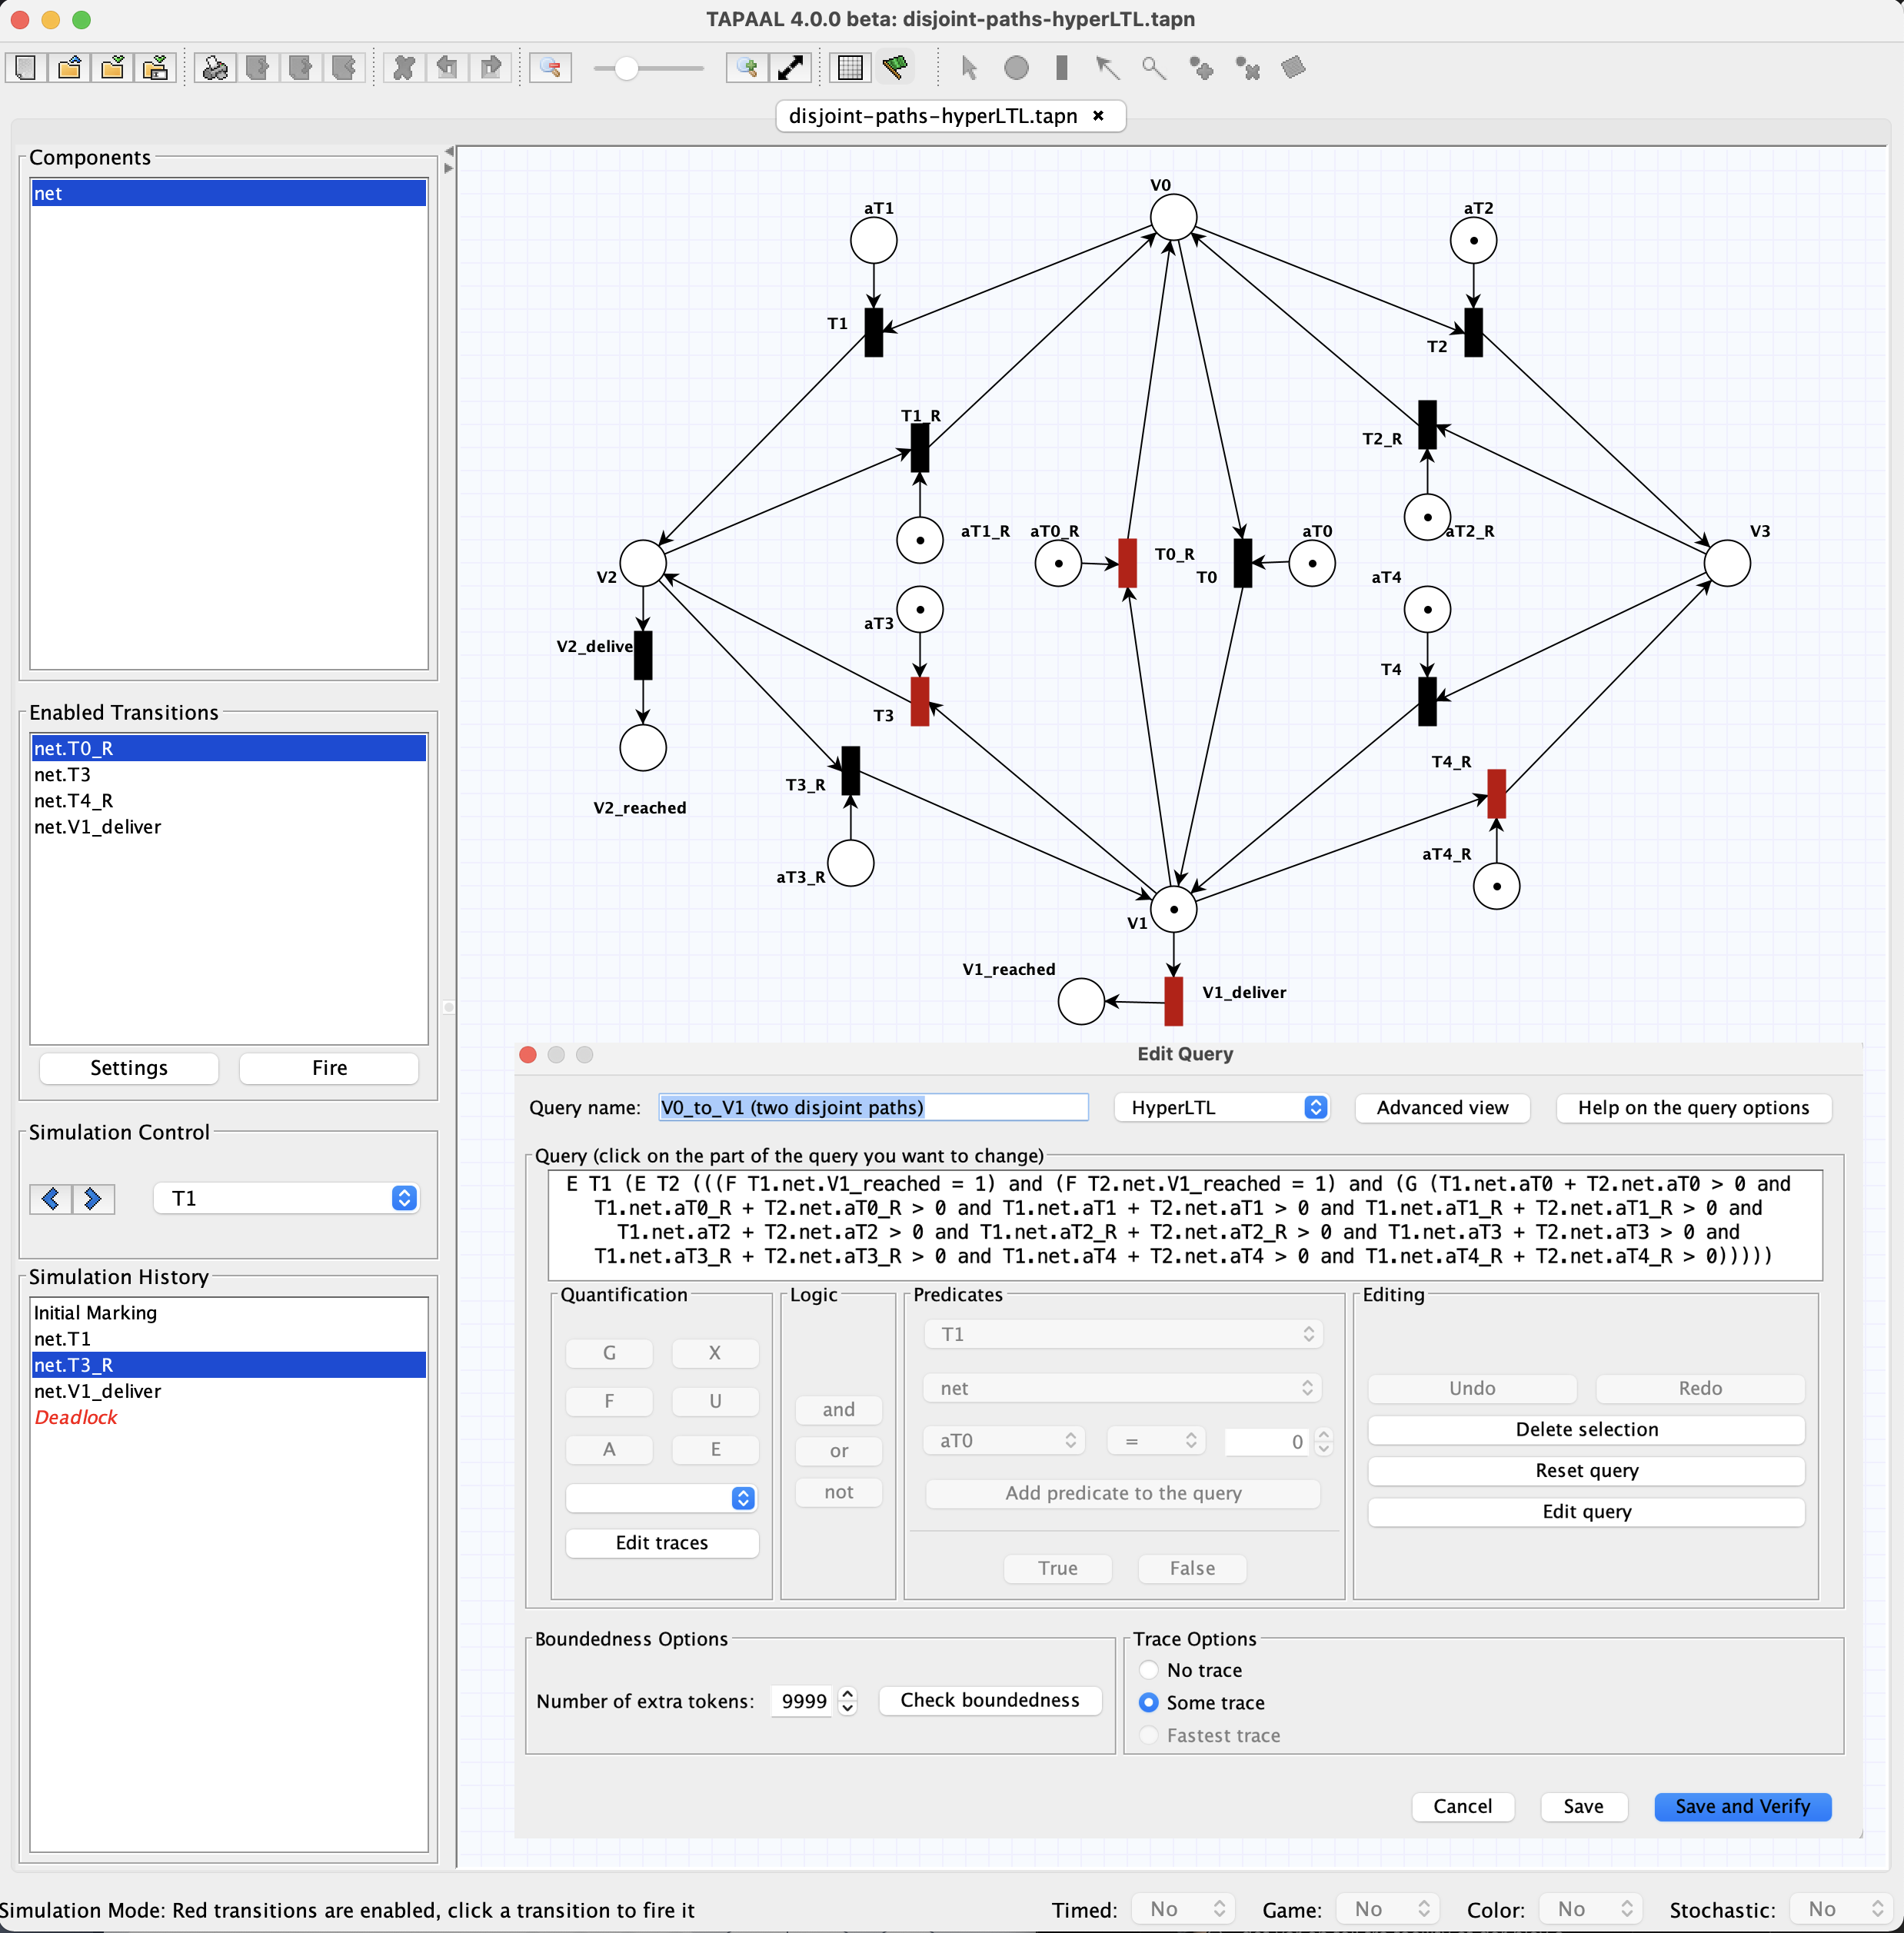Screen dimensions: 1904x1933
Task: Click the zoom out magnifier icon
Action: click(550, 68)
